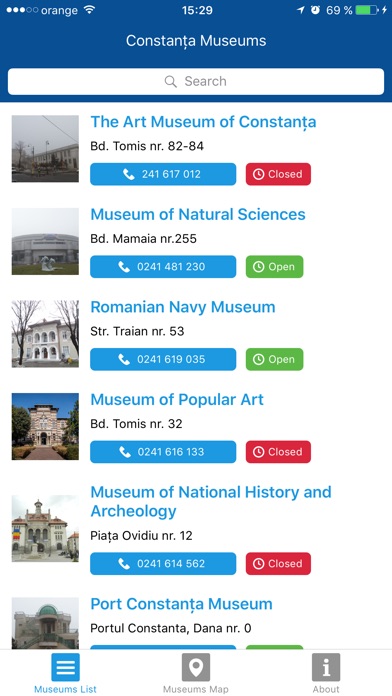Call Museum of Popular Art 0241 616 133
Viewport: 392px width, 696px height.
[163, 452]
